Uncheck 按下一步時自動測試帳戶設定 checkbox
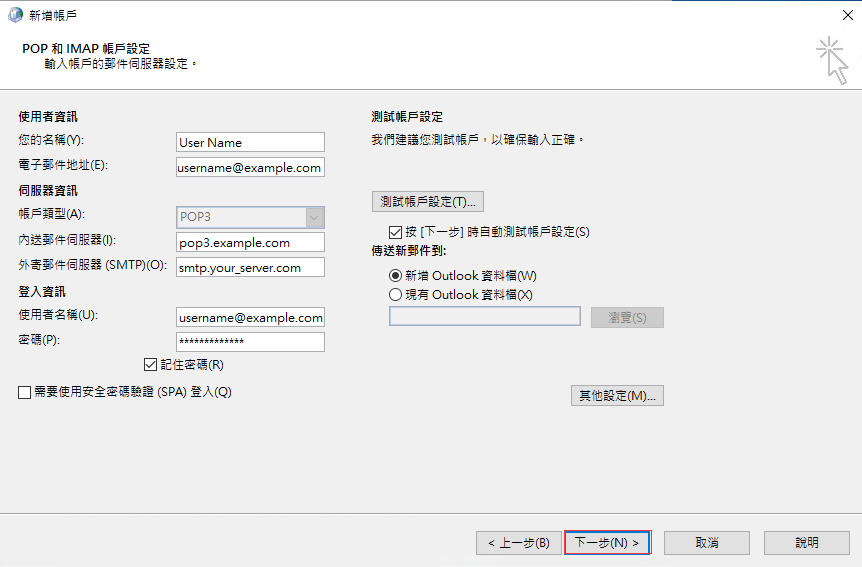The width and height of the screenshot is (862, 567). pyautogui.click(x=395, y=232)
